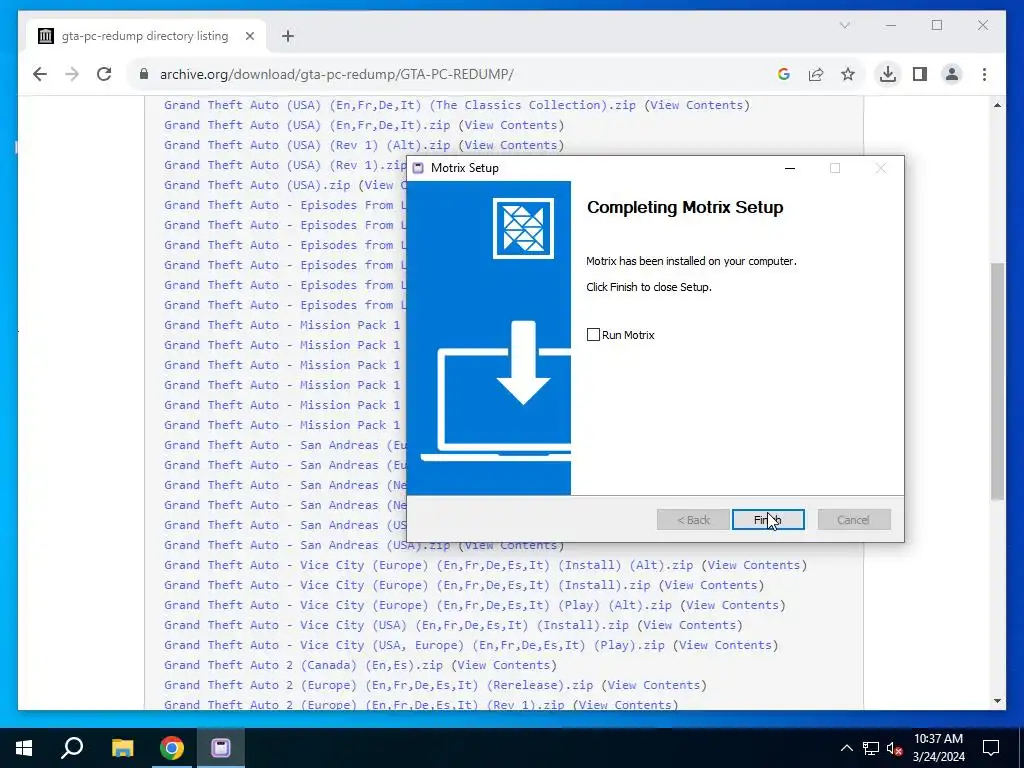Open Windows taskbar search
Viewport: 1024px width, 768px height.
point(72,748)
